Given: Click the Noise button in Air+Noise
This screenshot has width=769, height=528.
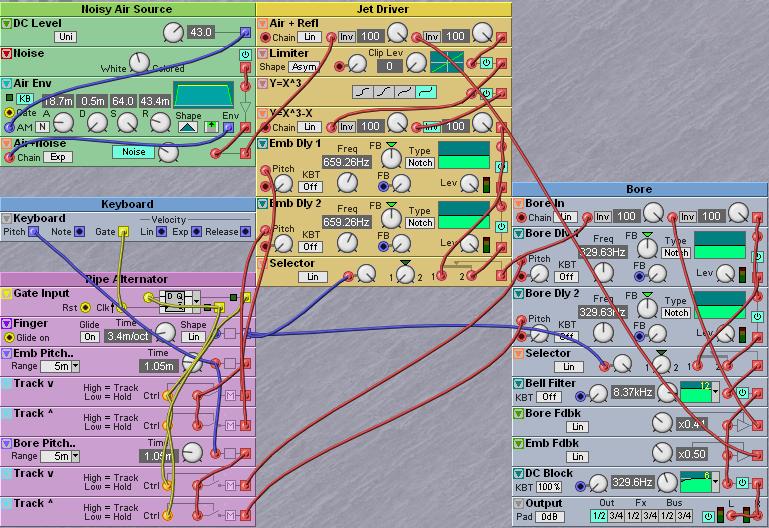Looking at the screenshot, I should click(133, 152).
